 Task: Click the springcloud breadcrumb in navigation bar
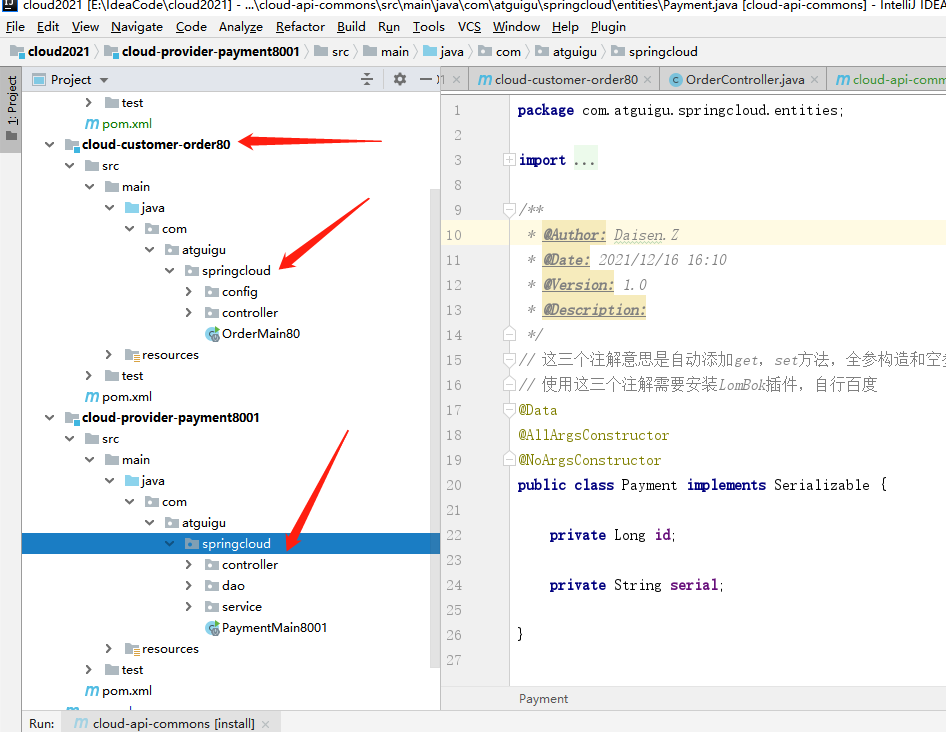(655, 52)
